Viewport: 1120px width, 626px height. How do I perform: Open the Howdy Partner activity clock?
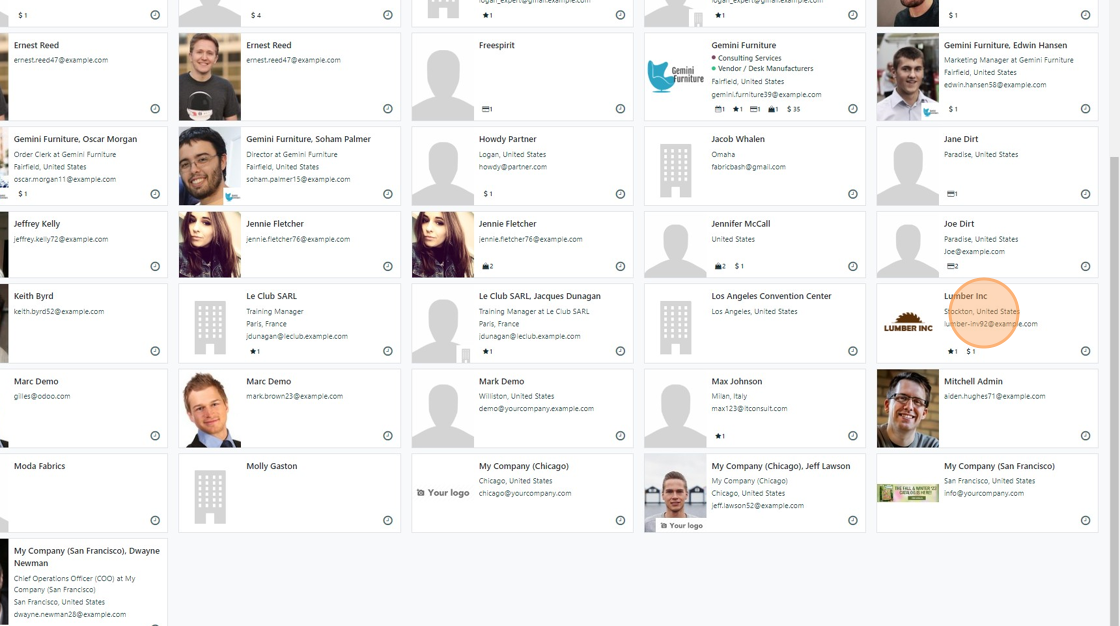620,194
